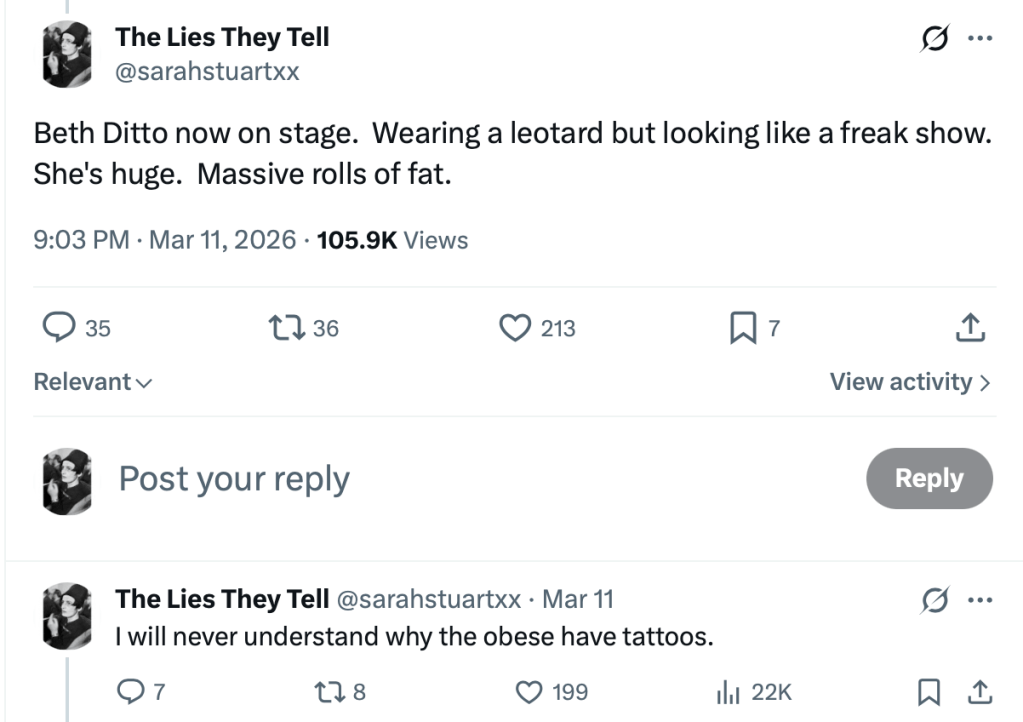This screenshot has width=1023, height=722.
Task: Open the avatar on the main post
Action: click(x=68, y=53)
